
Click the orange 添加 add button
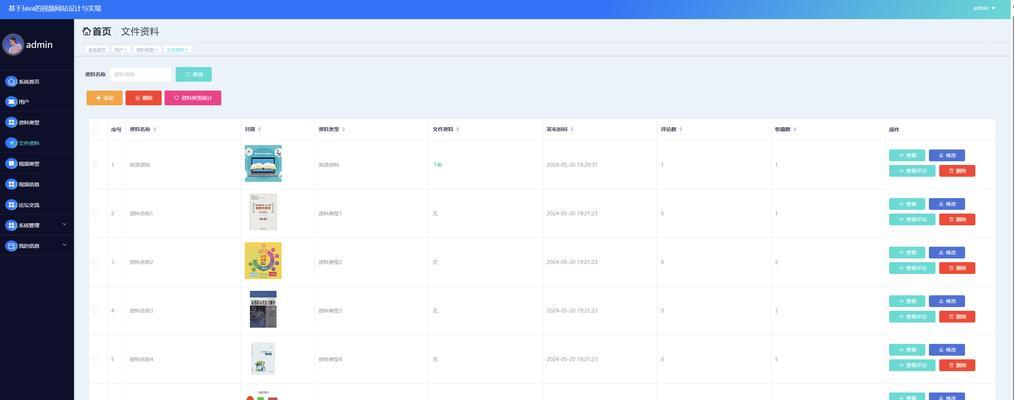click(104, 98)
